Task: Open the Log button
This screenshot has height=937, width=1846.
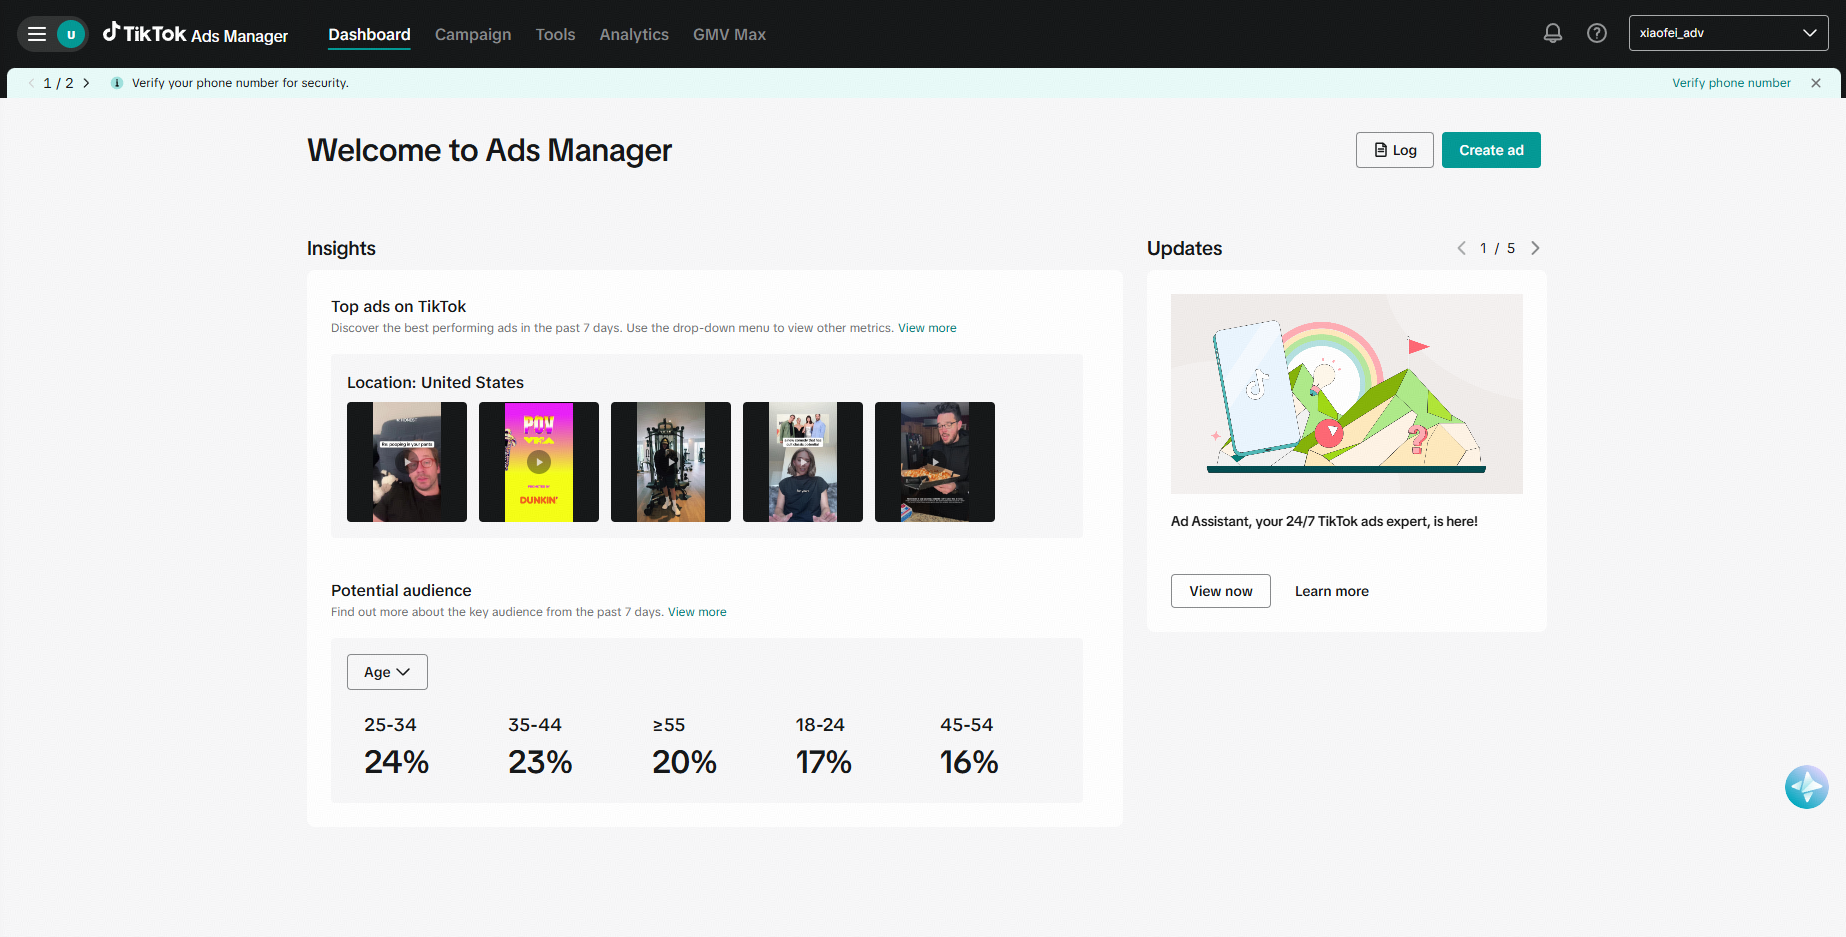Action: [x=1394, y=150]
